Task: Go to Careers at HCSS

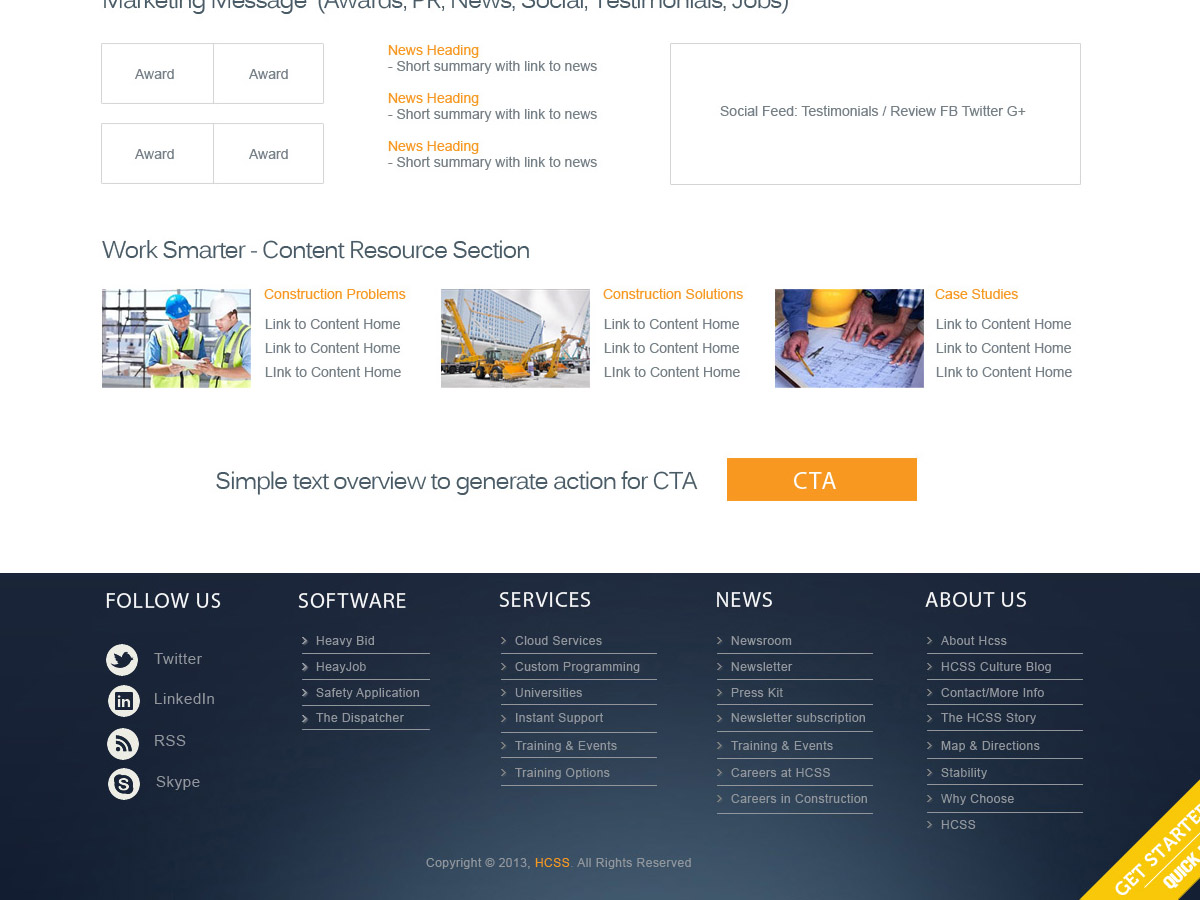Action: (x=780, y=773)
